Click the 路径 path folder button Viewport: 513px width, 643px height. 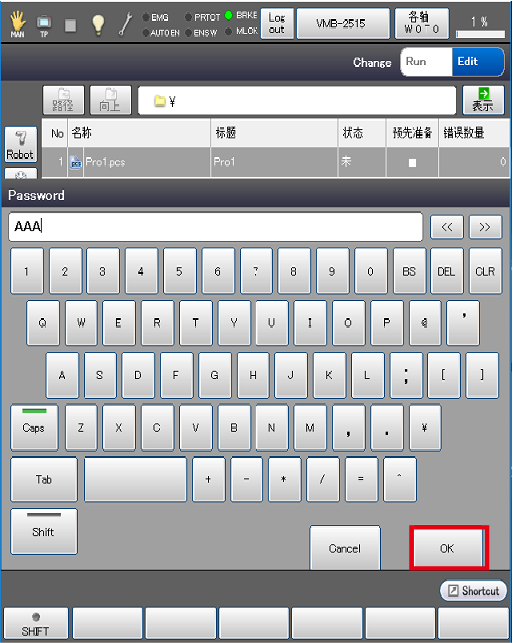63,100
